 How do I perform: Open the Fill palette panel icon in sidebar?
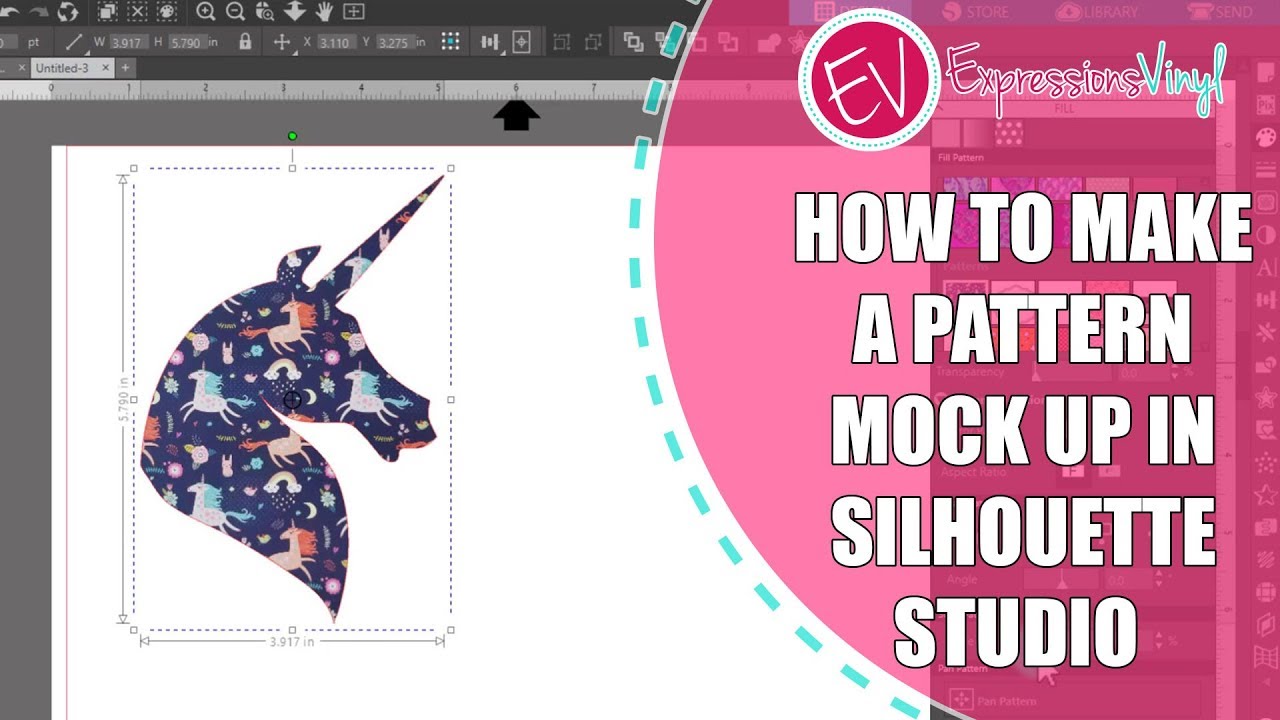click(x=1265, y=137)
